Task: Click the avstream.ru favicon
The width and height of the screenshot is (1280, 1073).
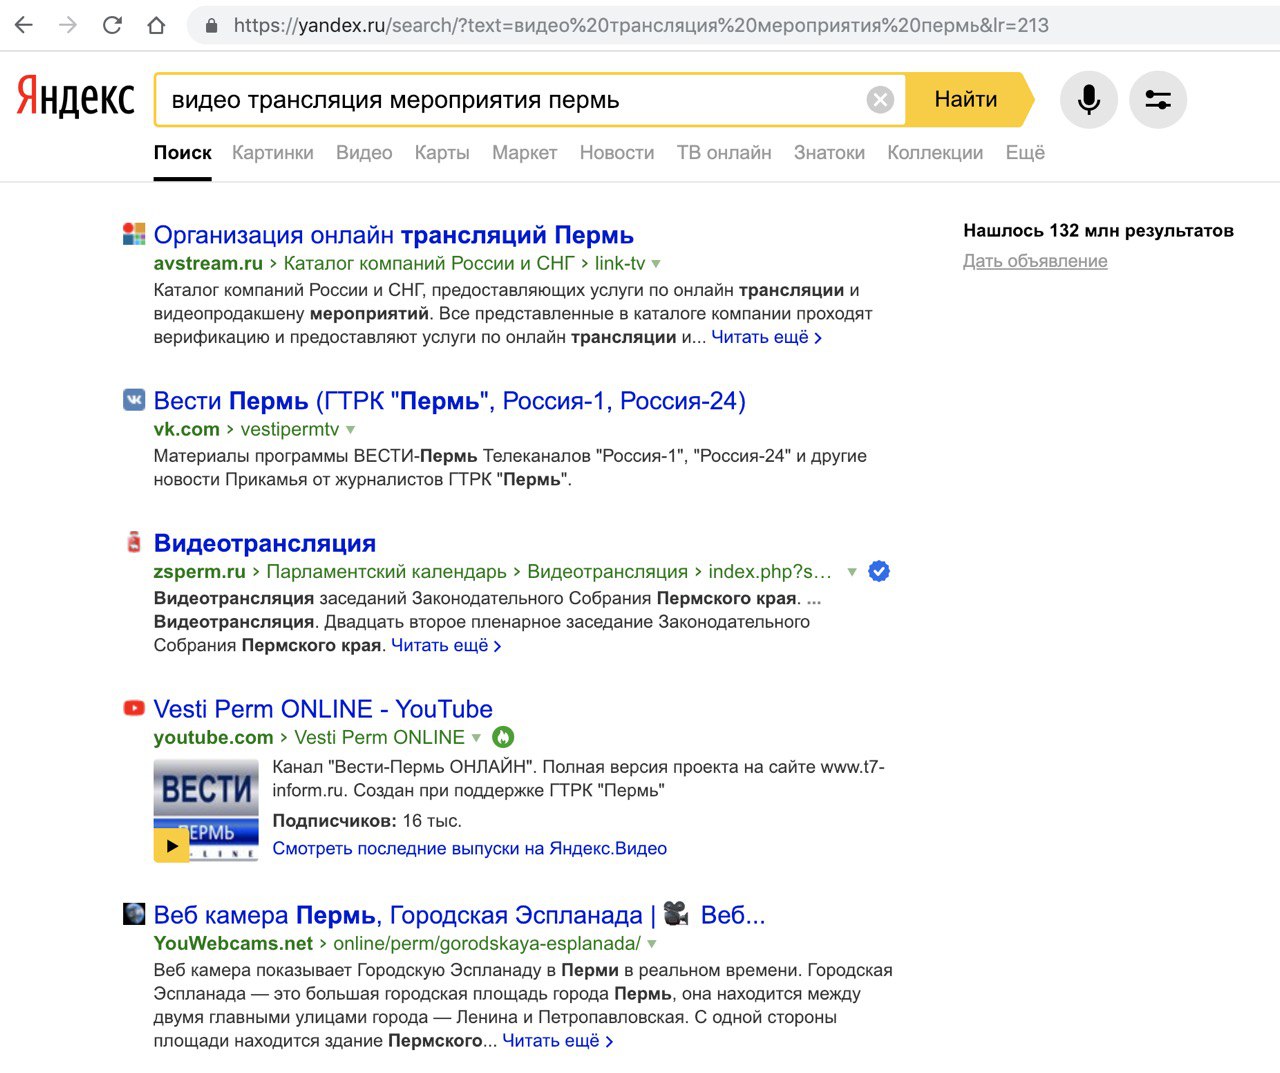Action: point(134,234)
